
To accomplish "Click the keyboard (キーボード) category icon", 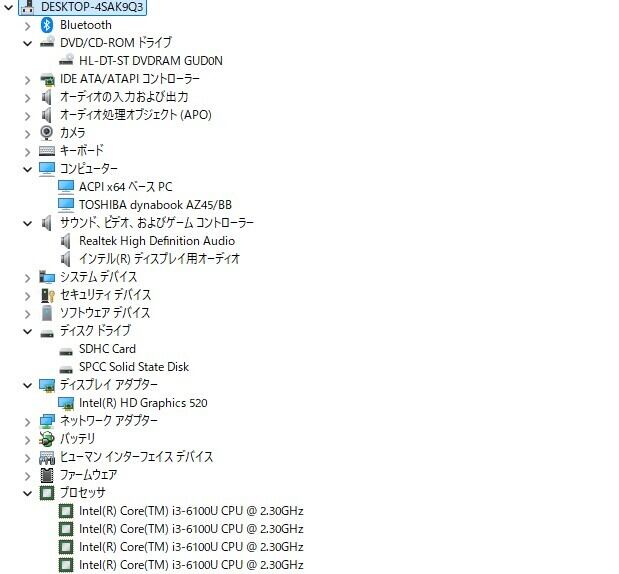I will coord(47,151).
